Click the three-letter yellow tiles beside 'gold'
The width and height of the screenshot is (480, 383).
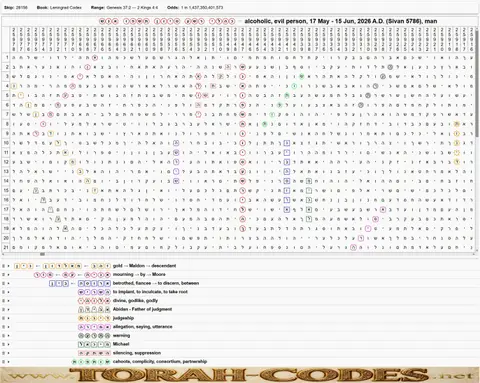(x=101, y=266)
